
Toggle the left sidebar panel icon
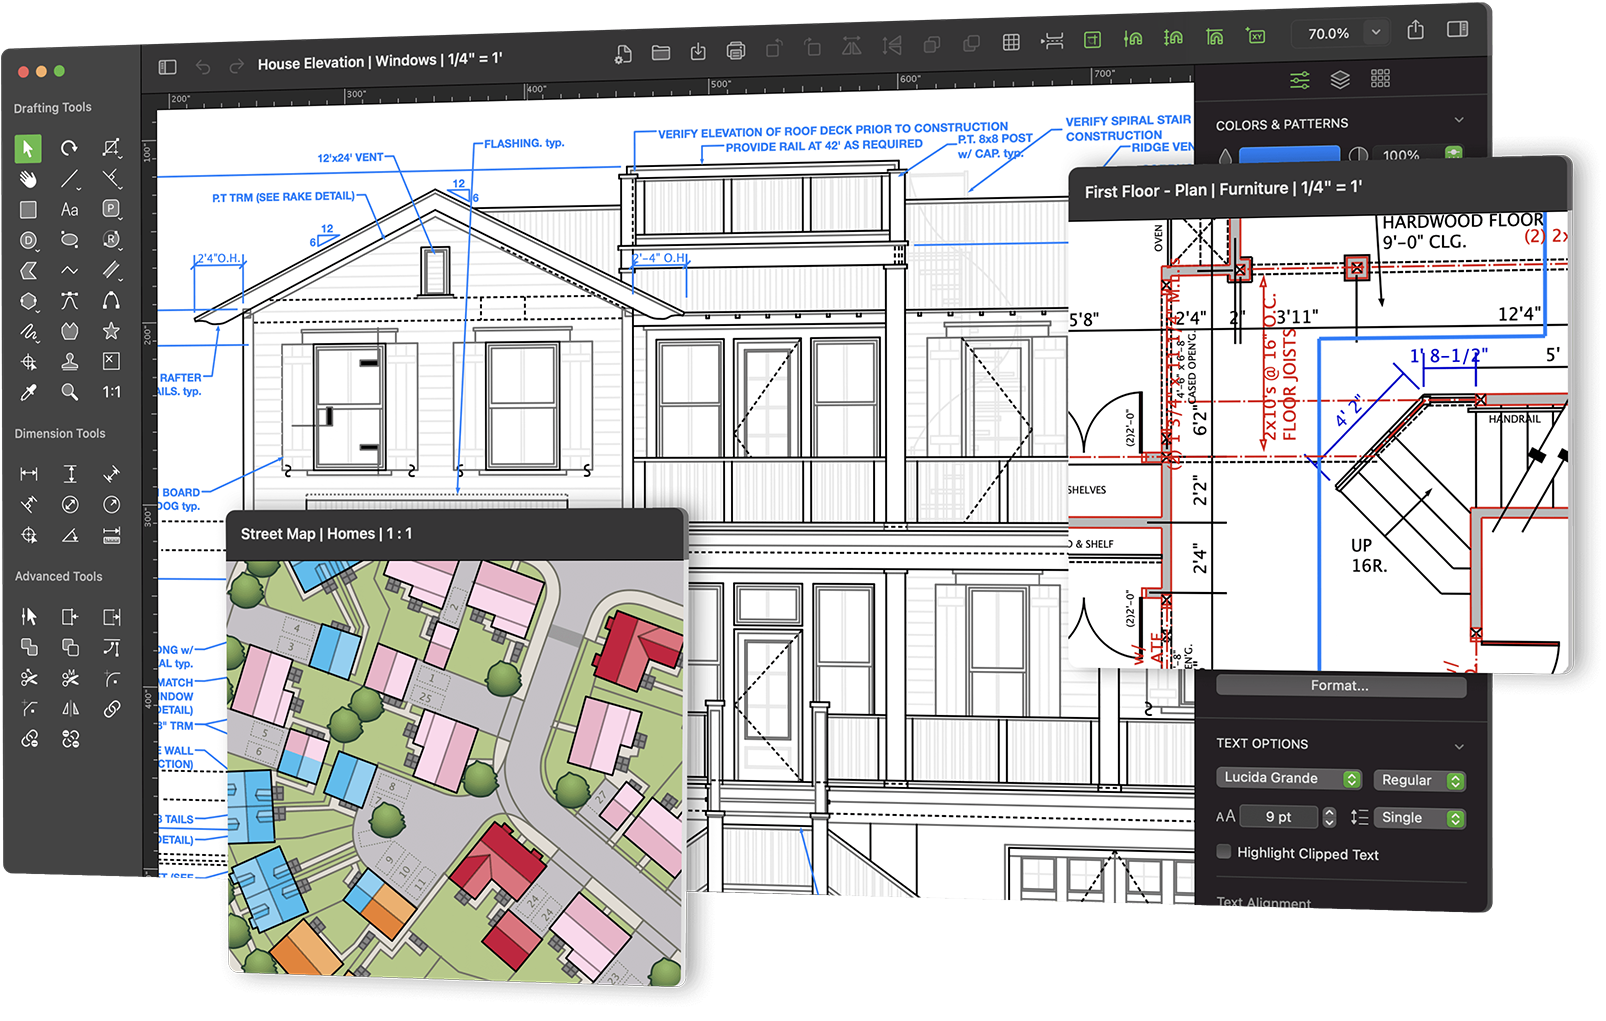pyautogui.click(x=167, y=67)
